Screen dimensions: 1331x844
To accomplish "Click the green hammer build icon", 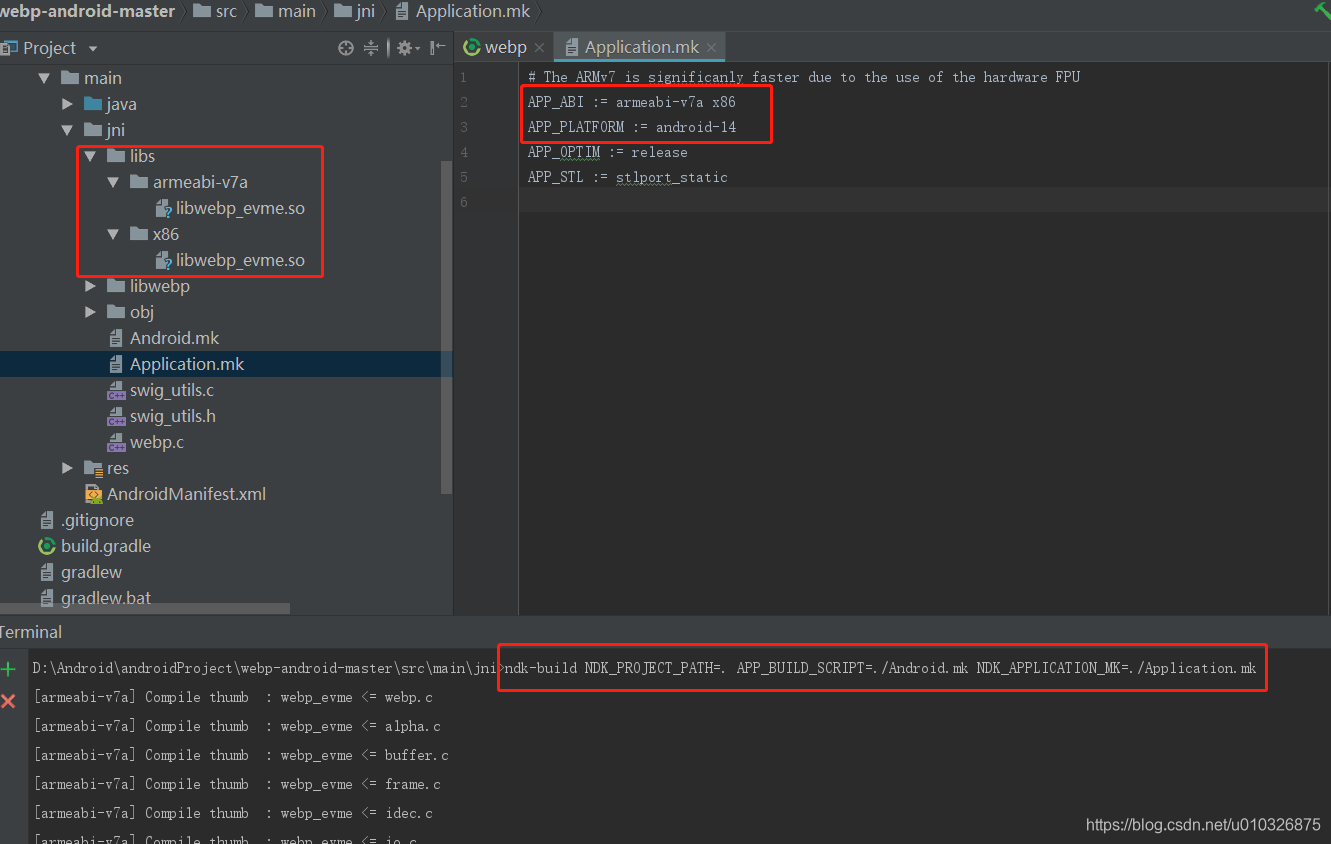I will pyautogui.click(x=1321, y=10).
